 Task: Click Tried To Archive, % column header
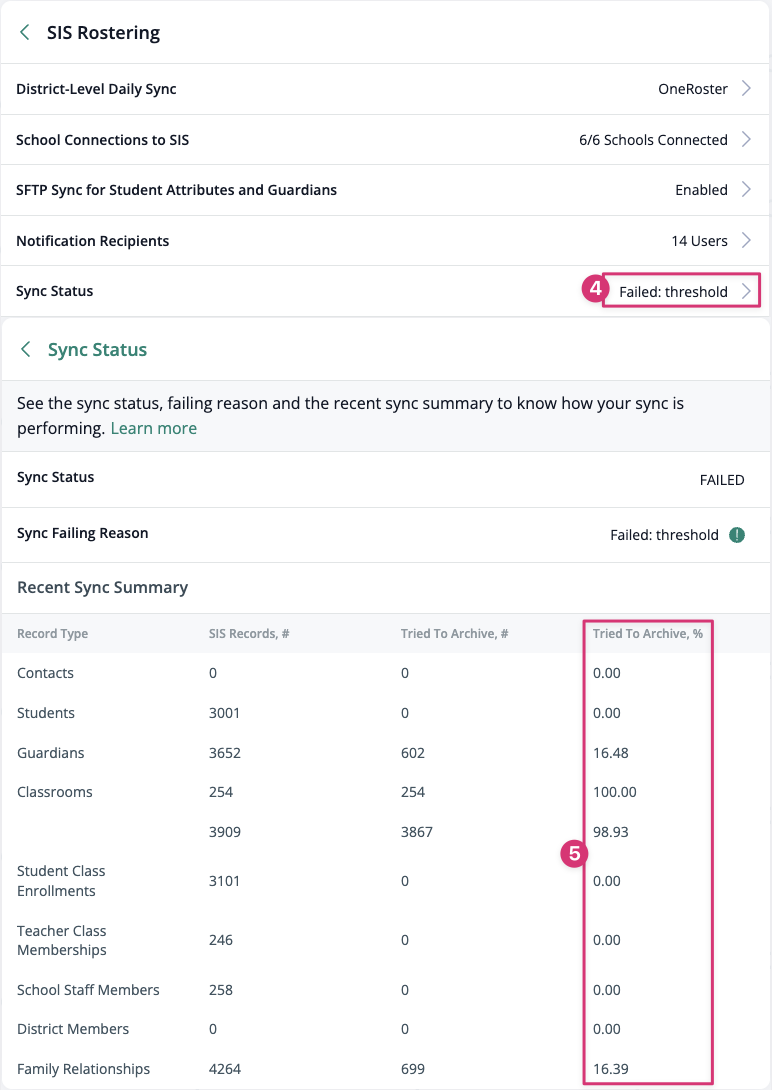[x=648, y=633]
